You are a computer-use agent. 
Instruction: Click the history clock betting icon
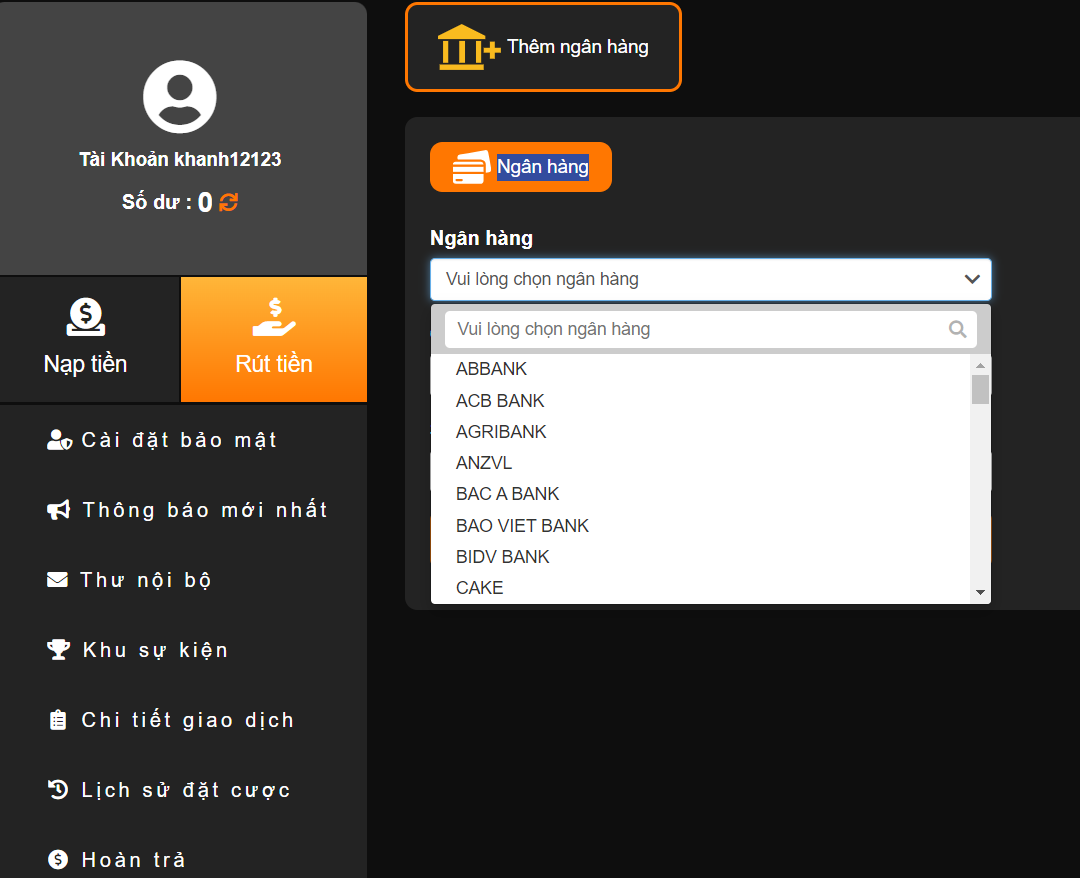click(58, 790)
